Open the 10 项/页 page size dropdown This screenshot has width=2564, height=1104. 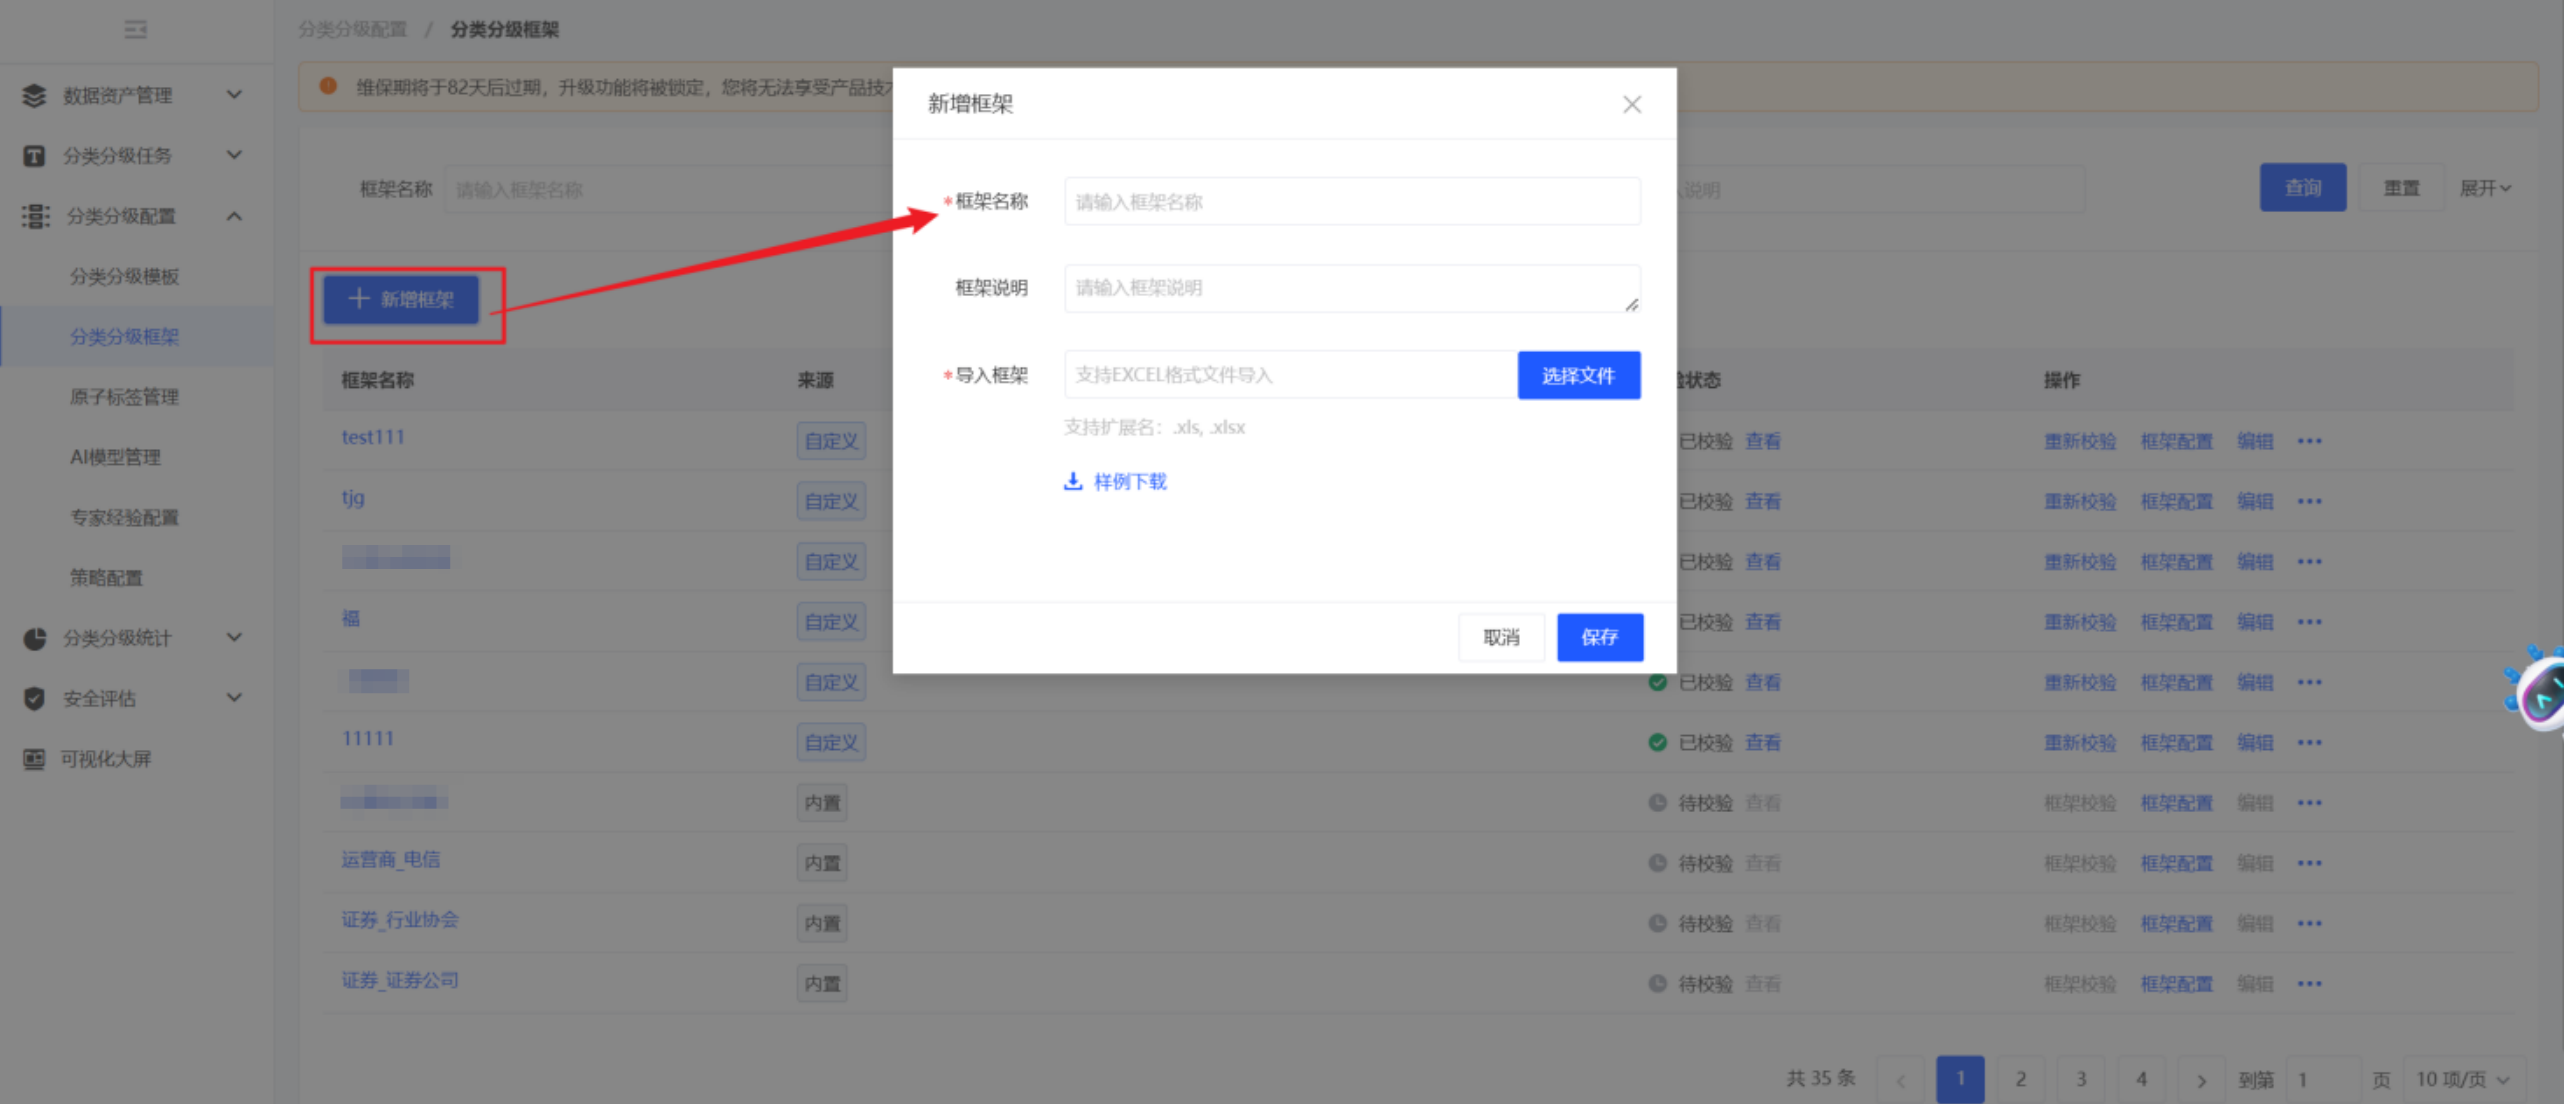[2463, 1080]
